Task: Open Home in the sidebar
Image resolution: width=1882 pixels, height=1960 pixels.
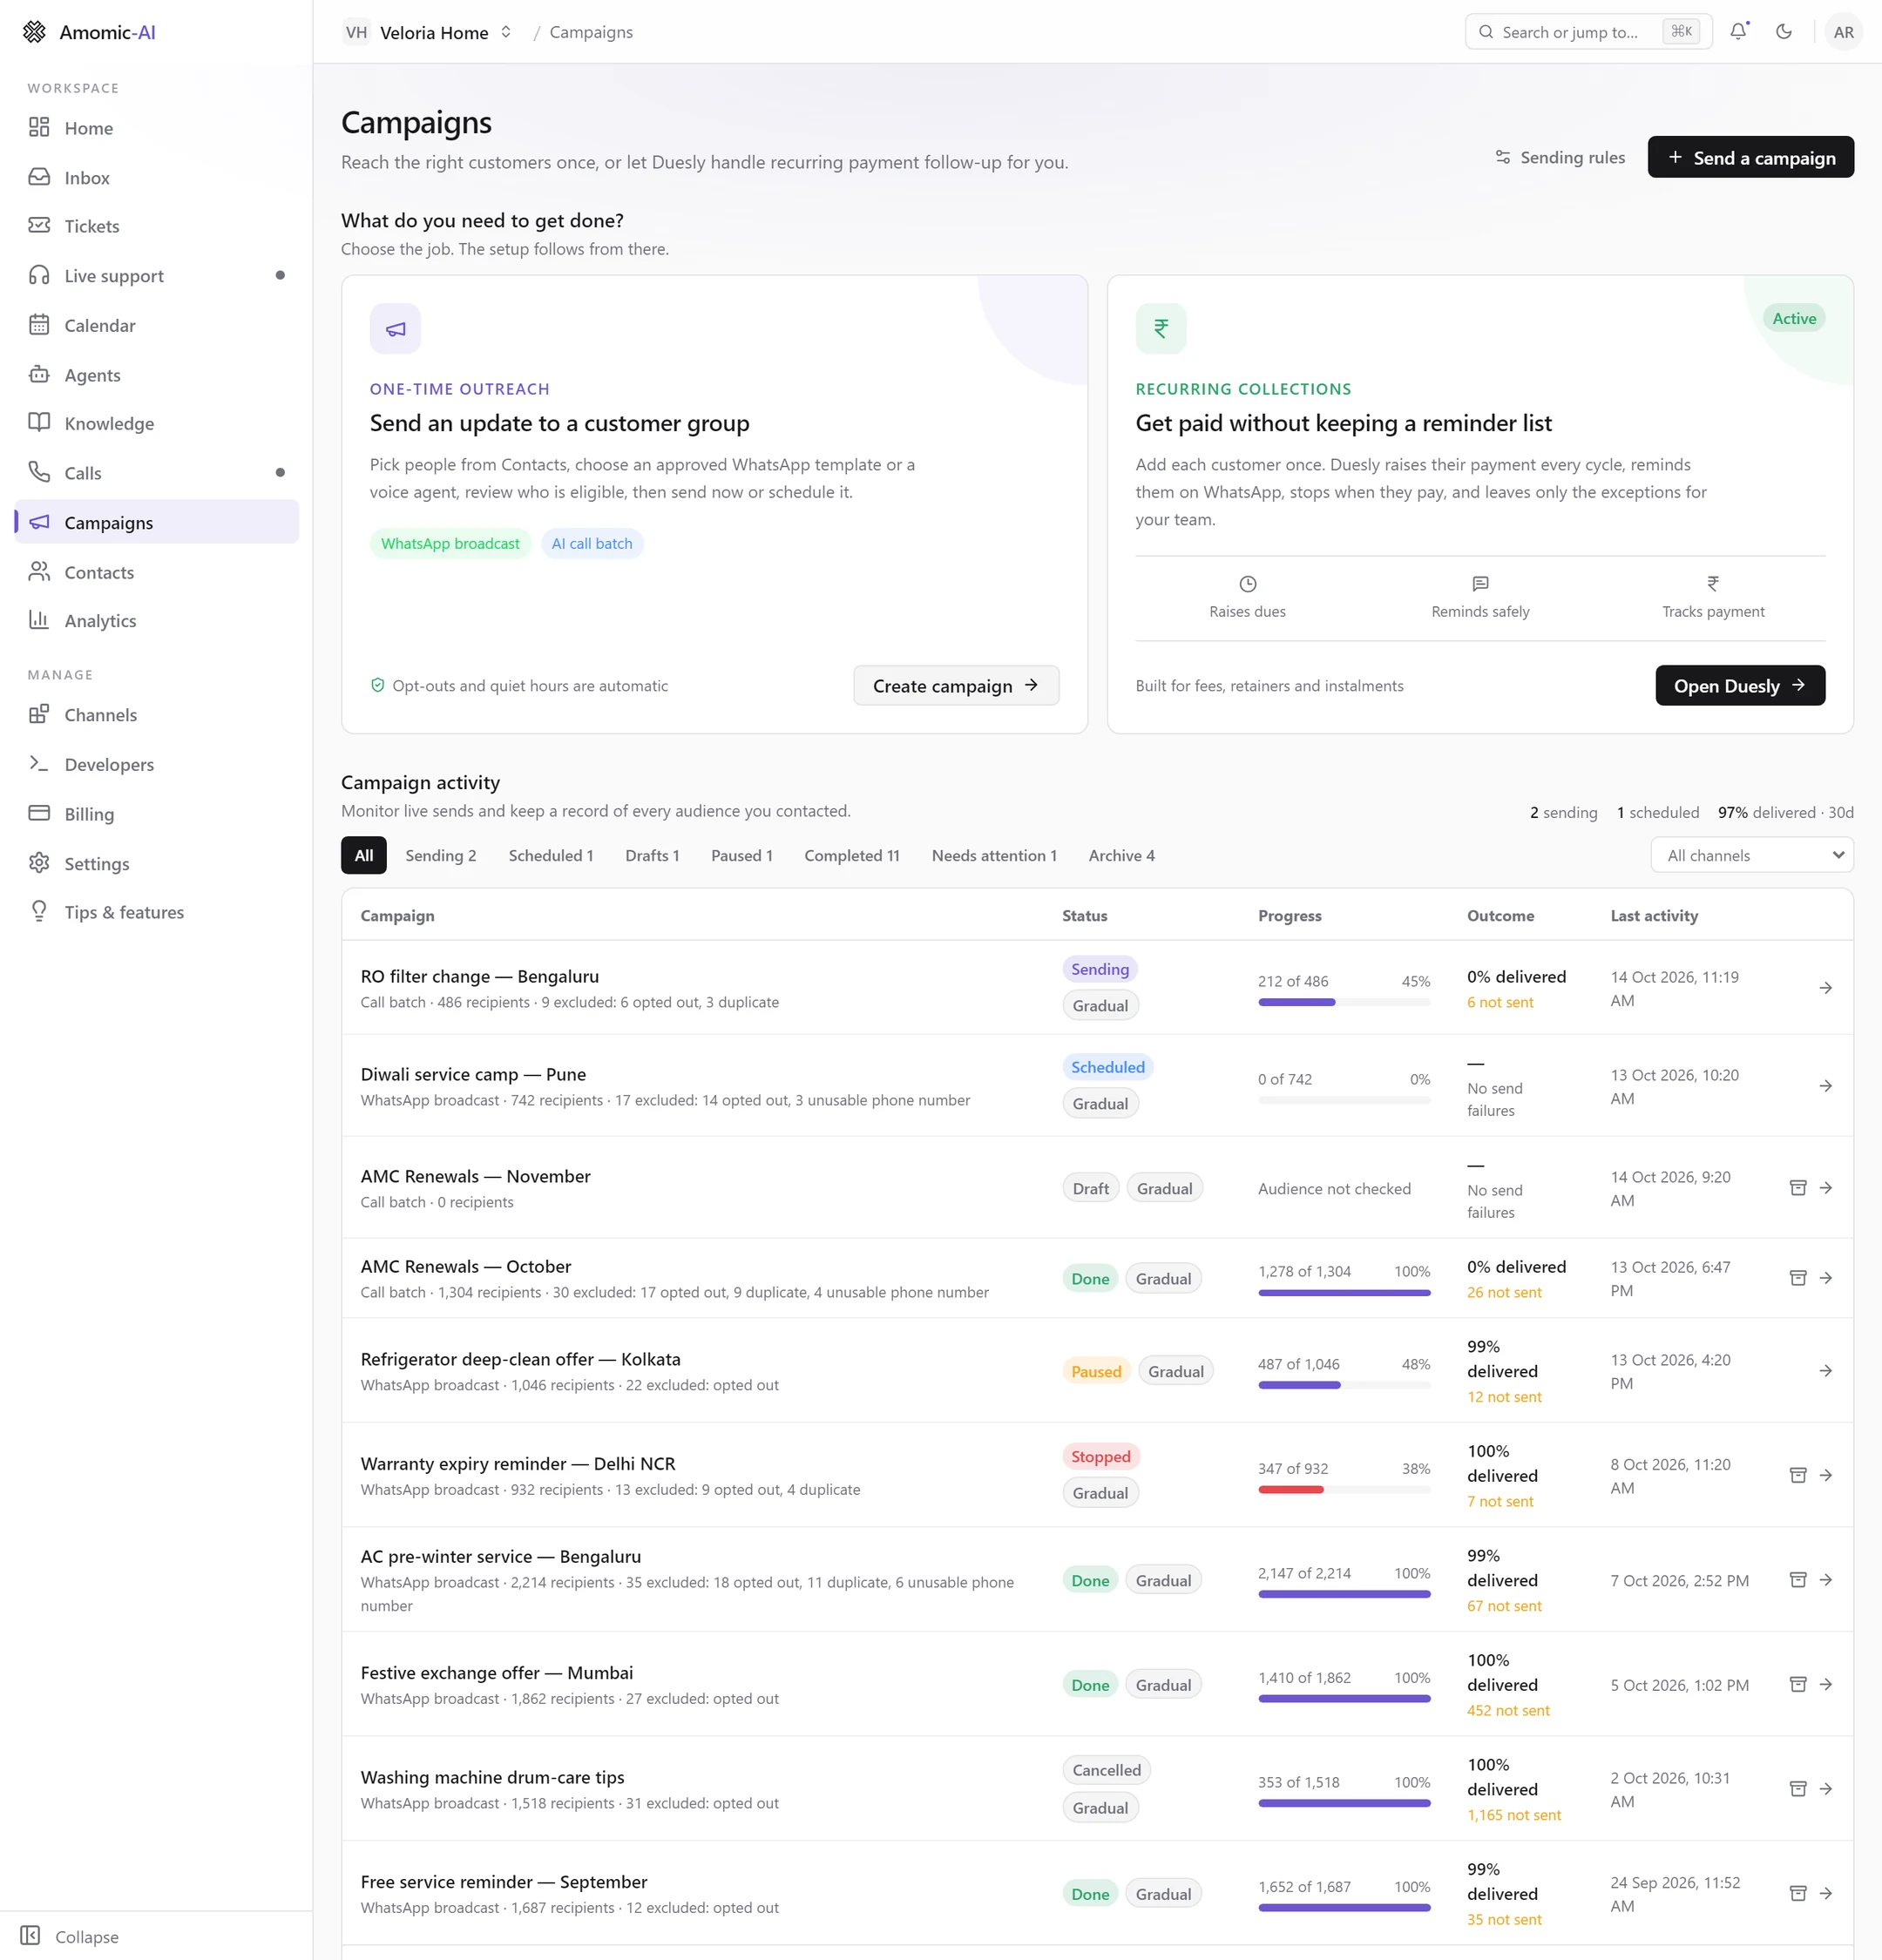Action: tap(156, 127)
